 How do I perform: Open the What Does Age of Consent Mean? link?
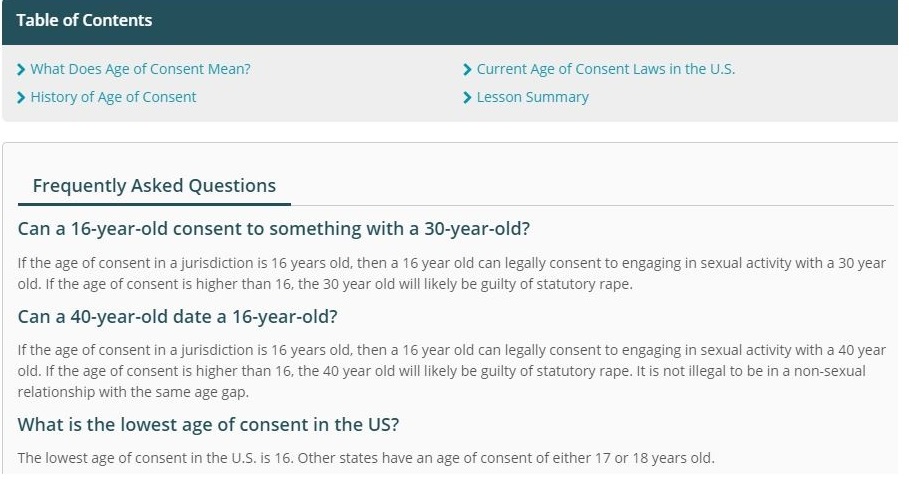(140, 69)
